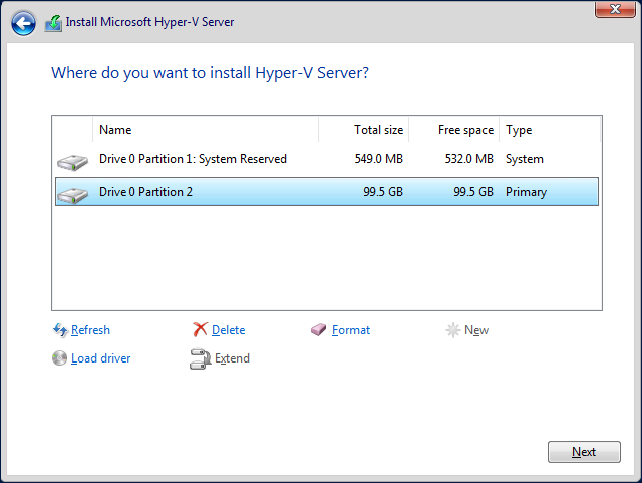Click the Load driver disc icon

pos(60,358)
